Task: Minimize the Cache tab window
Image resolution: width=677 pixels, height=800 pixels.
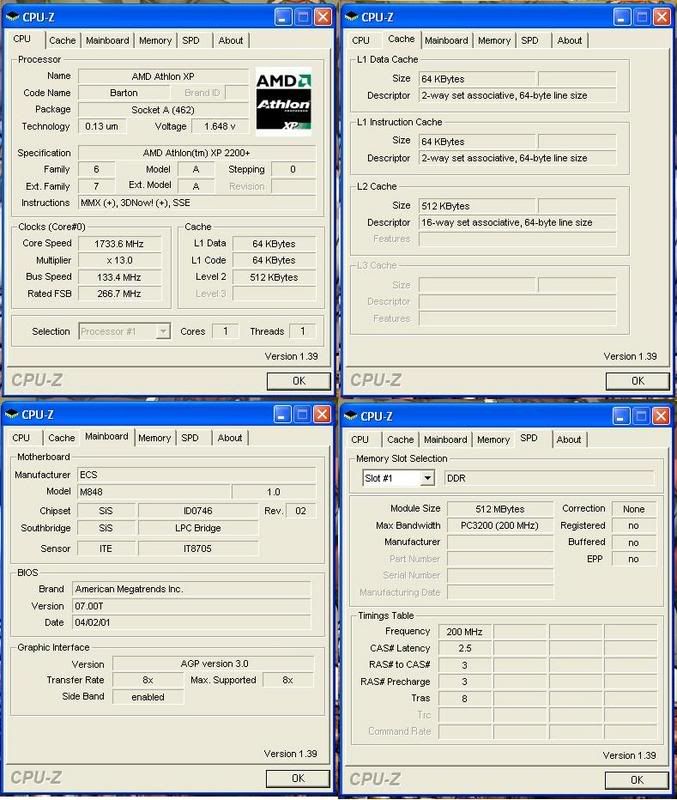Action: 621,17
